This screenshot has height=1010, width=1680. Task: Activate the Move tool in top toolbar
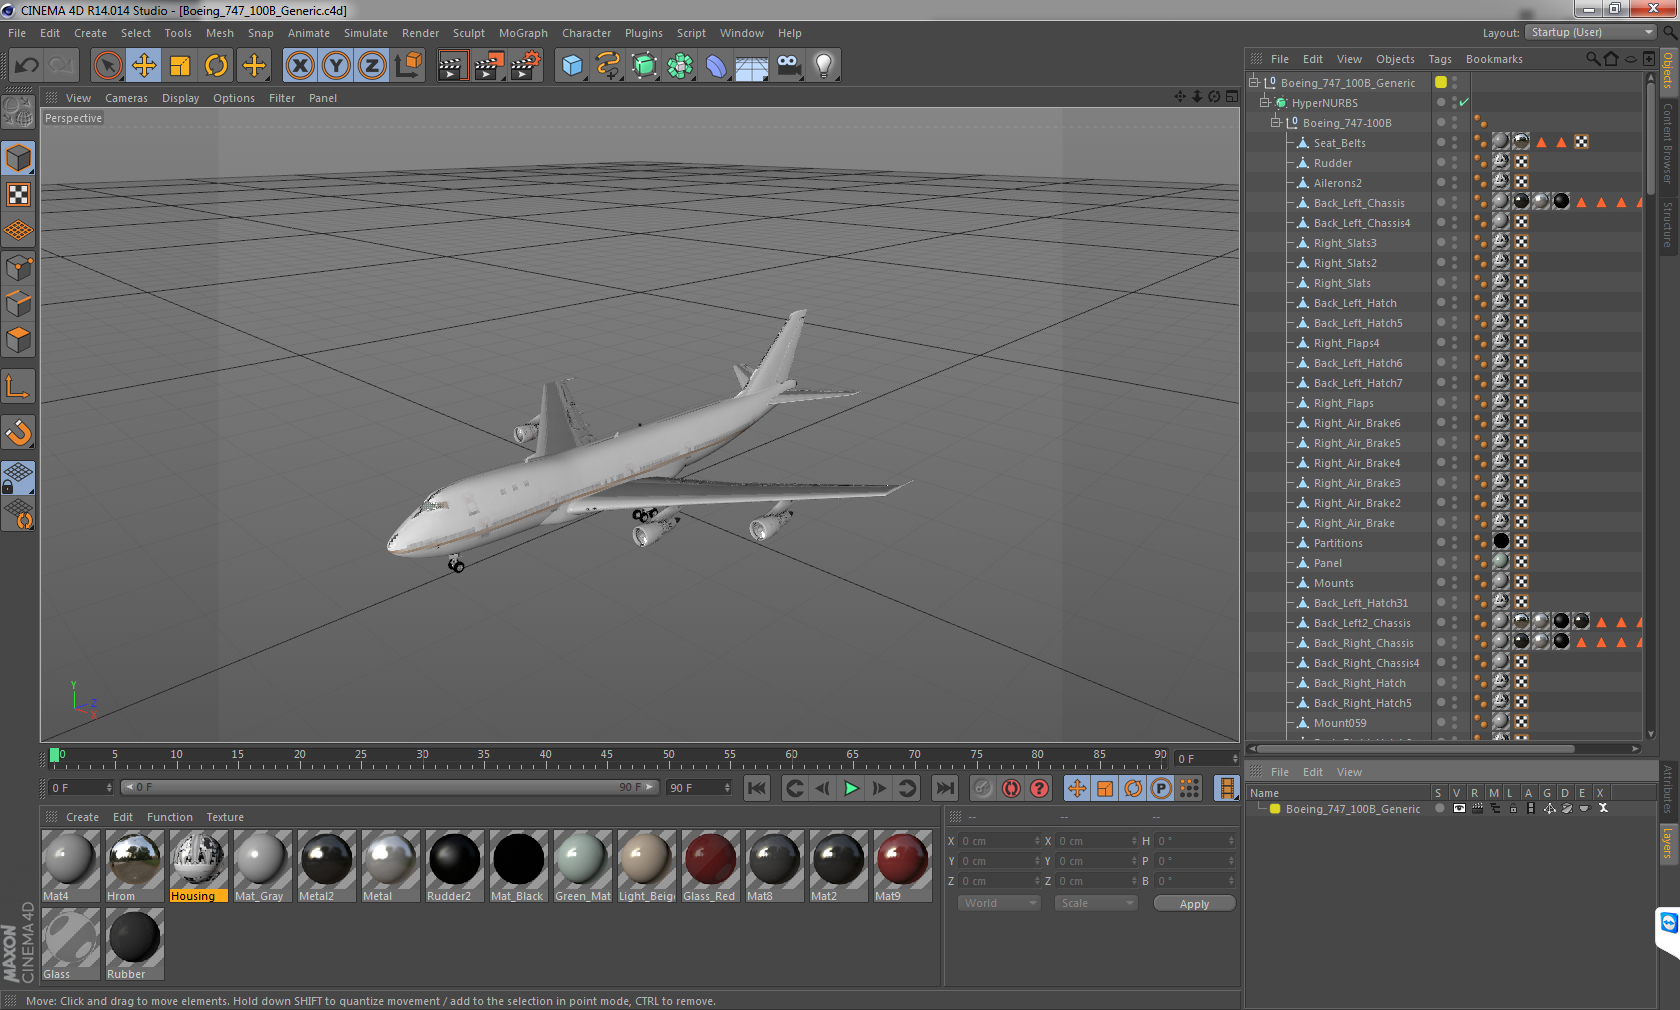click(144, 66)
